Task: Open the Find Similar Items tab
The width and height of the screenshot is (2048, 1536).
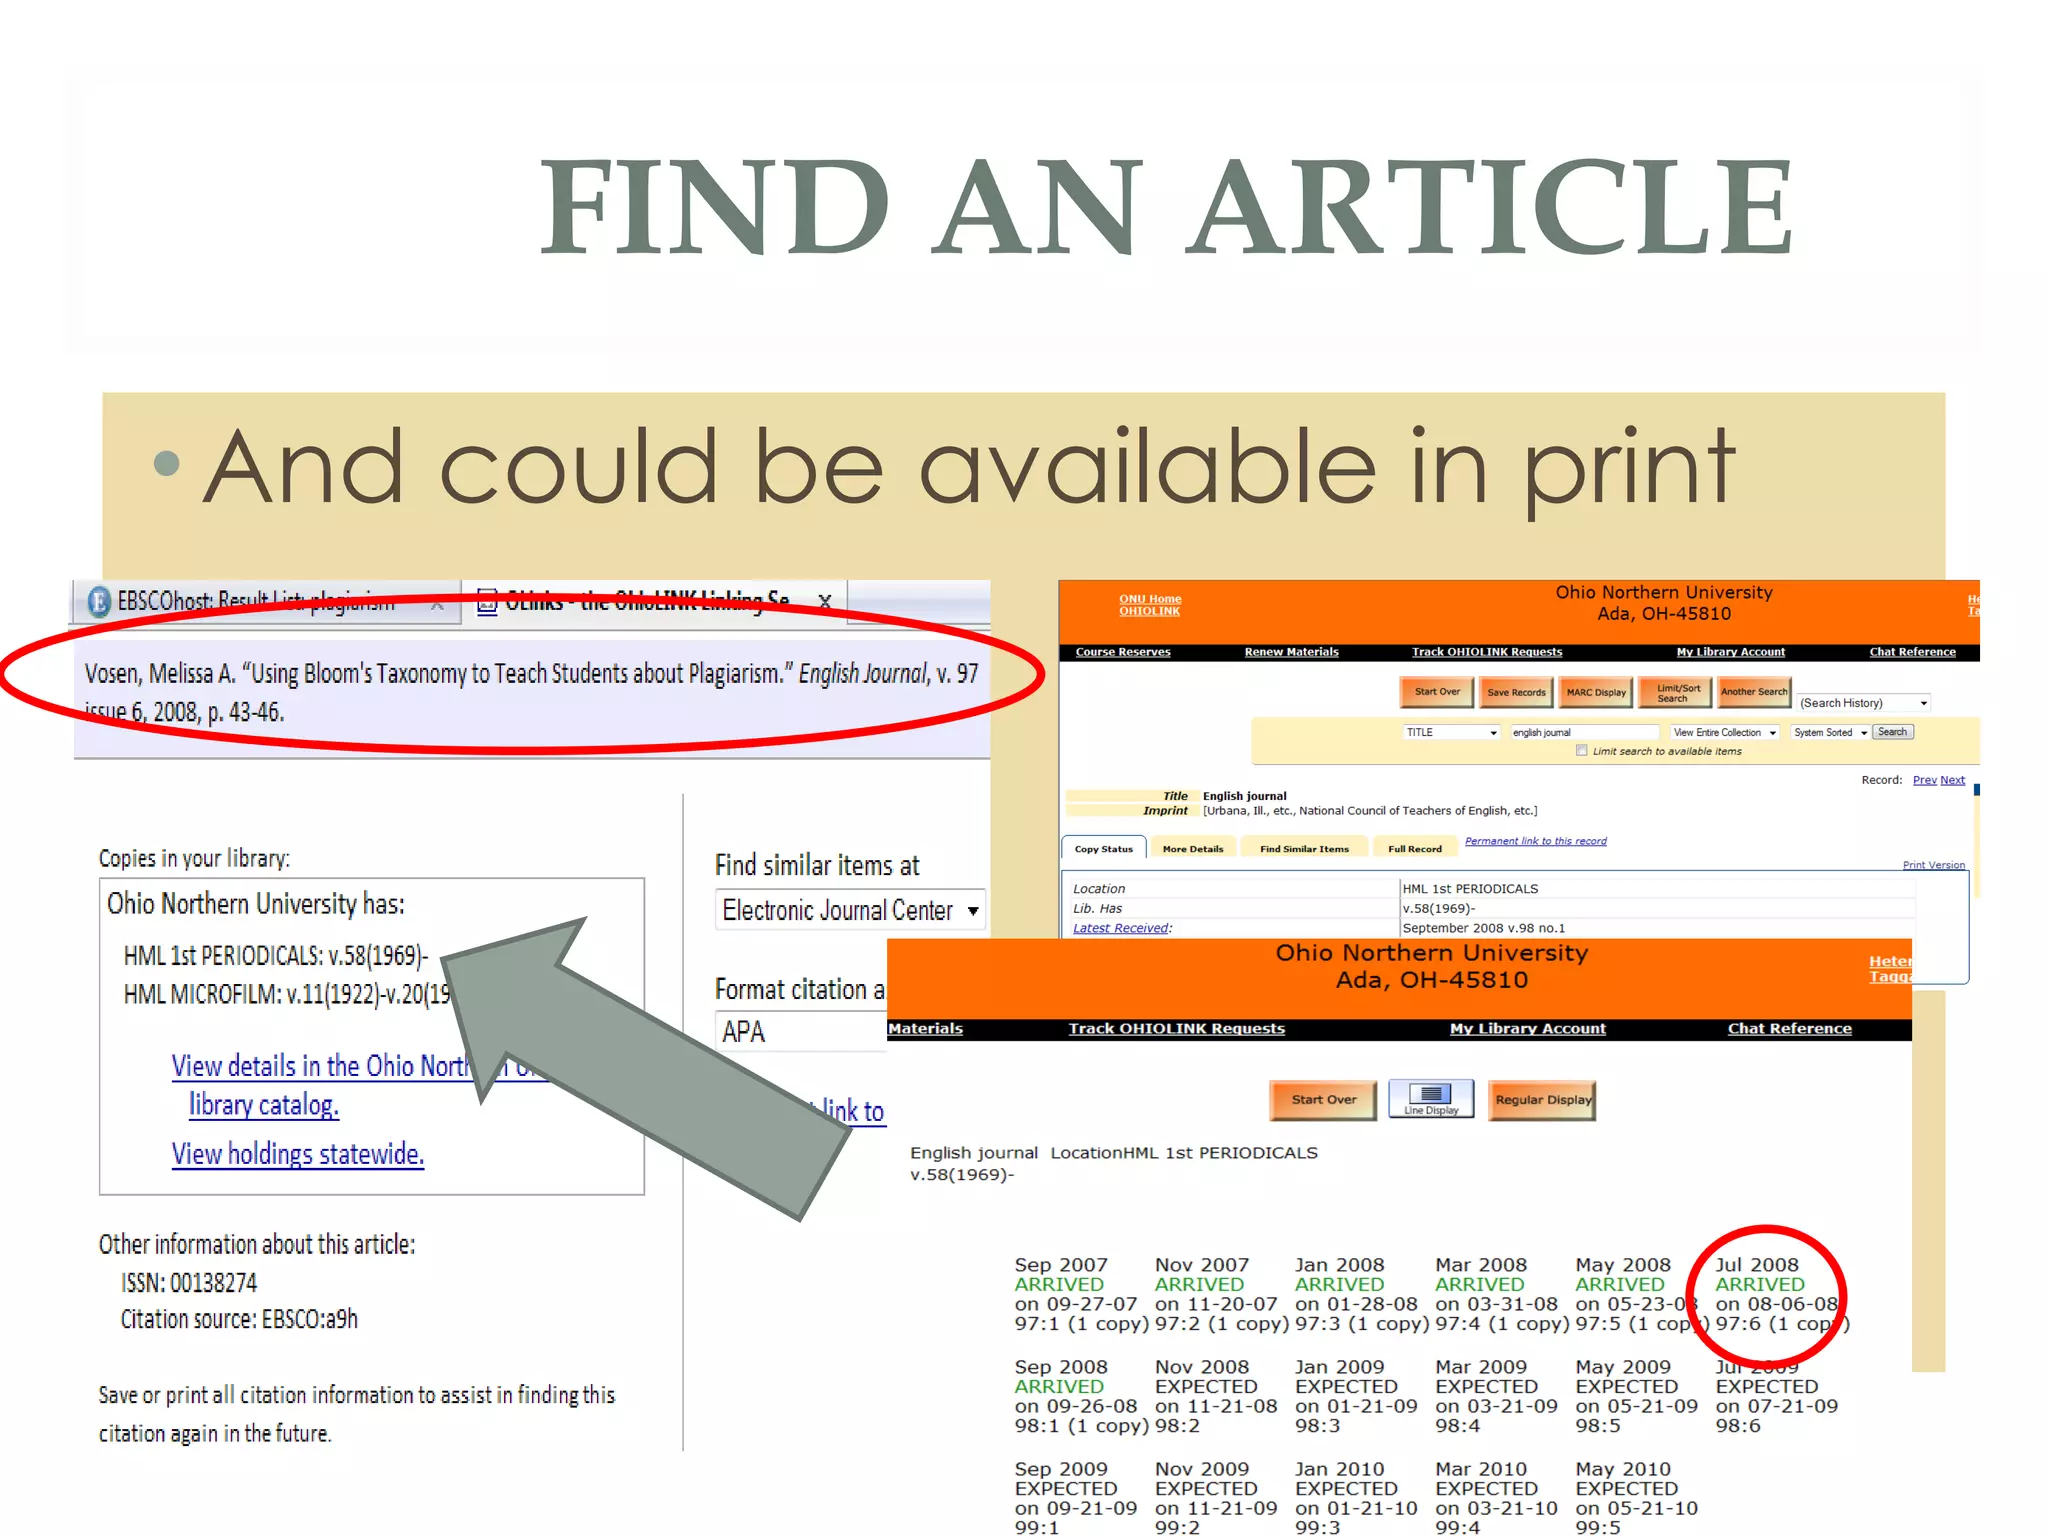Action: pos(1304,849)
